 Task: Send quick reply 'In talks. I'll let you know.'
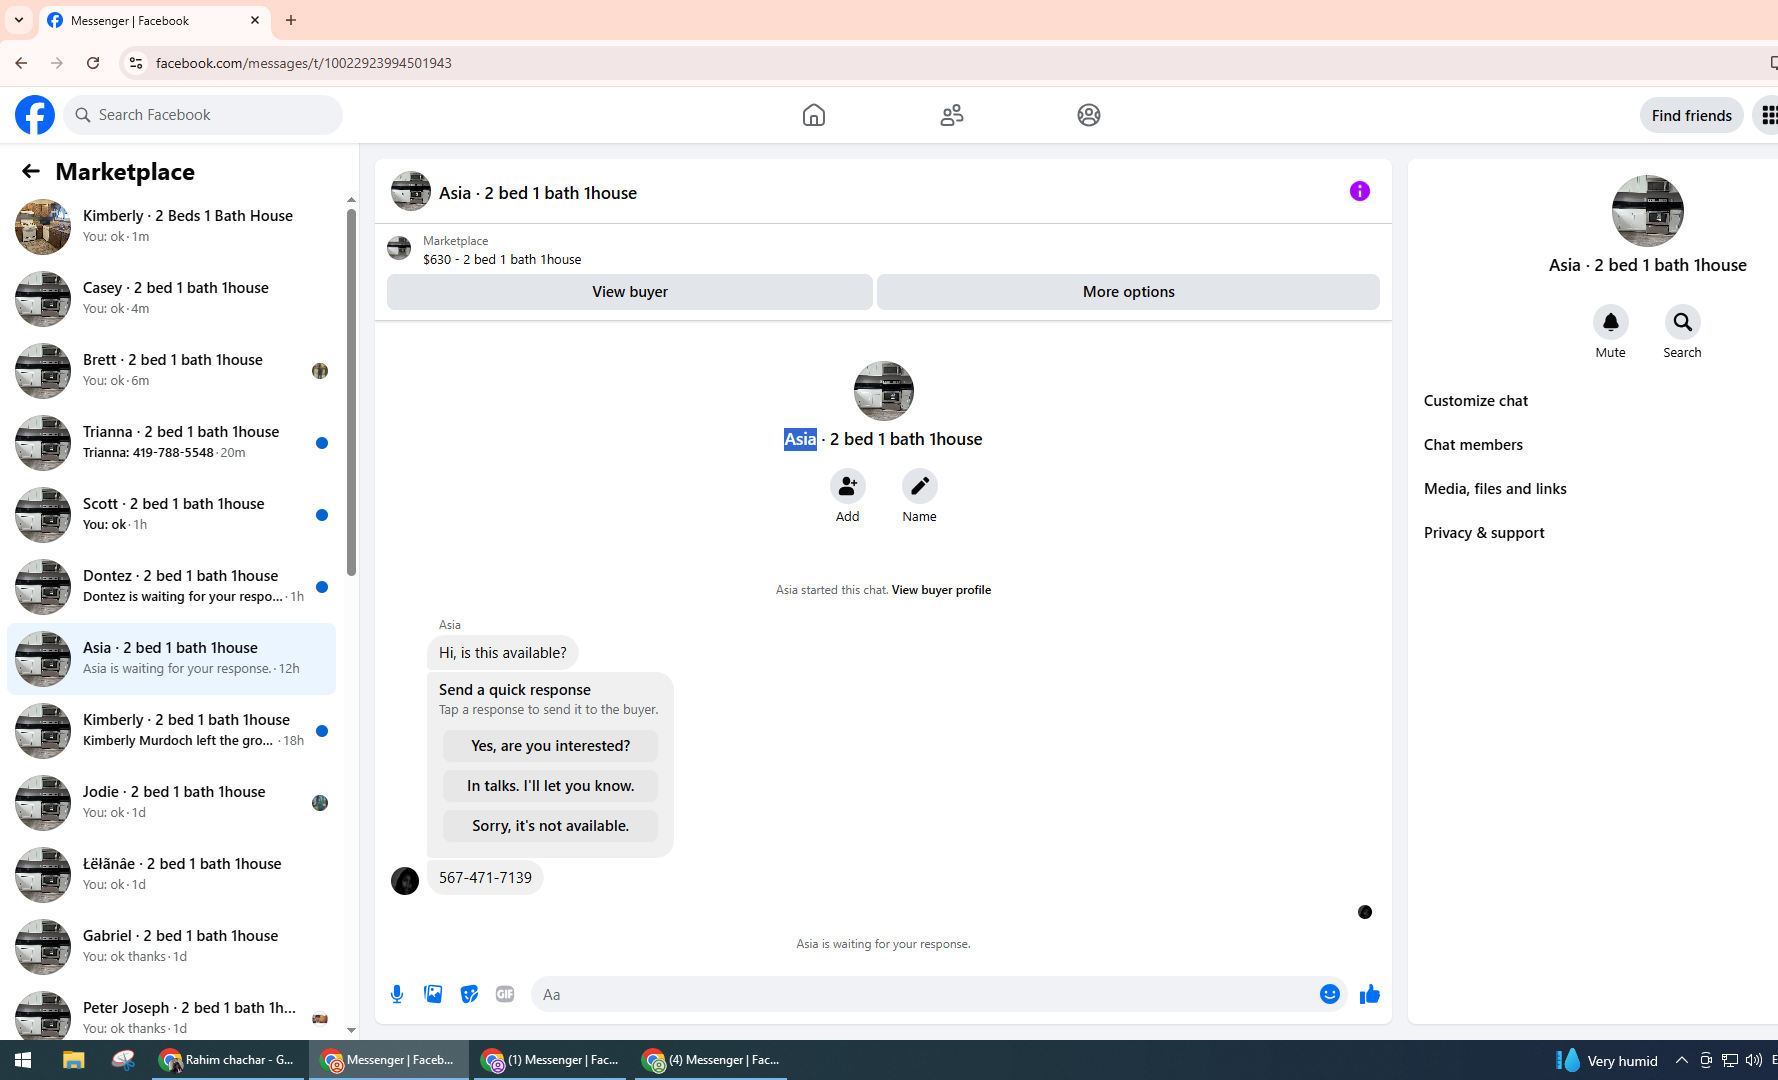click(x=550, y=786)
